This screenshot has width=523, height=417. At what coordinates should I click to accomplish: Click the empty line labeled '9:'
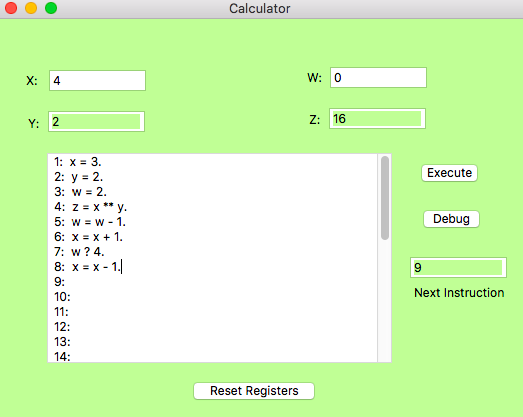click(x=60, y=282)
